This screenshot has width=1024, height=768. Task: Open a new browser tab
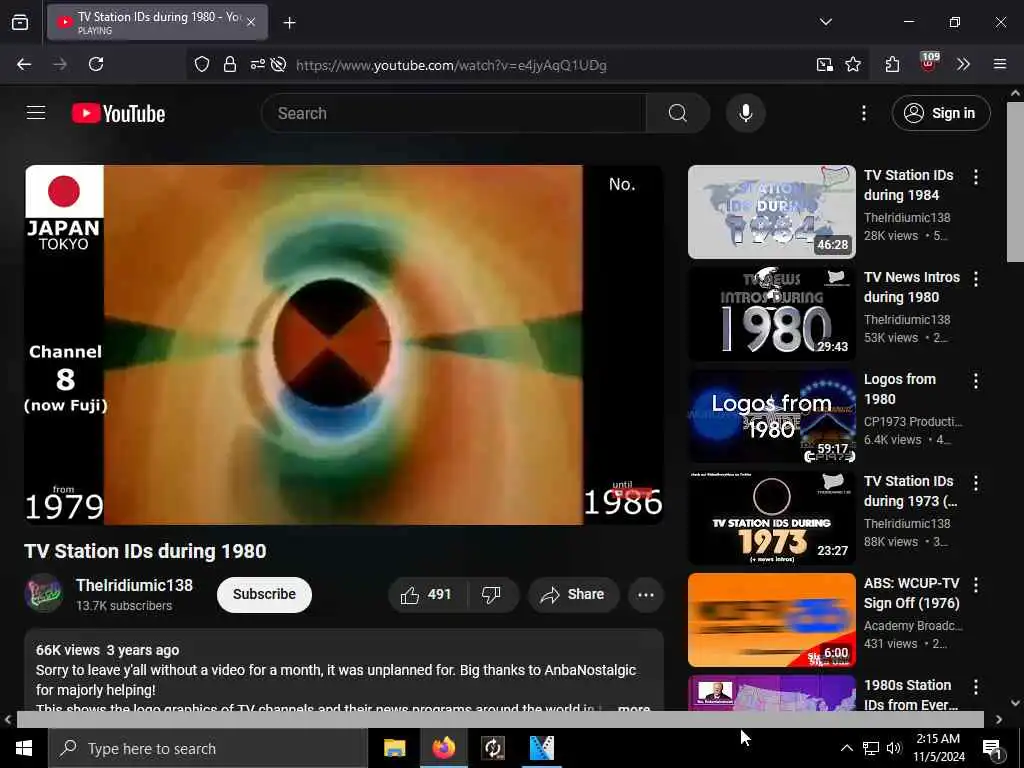tap(289, 23)
